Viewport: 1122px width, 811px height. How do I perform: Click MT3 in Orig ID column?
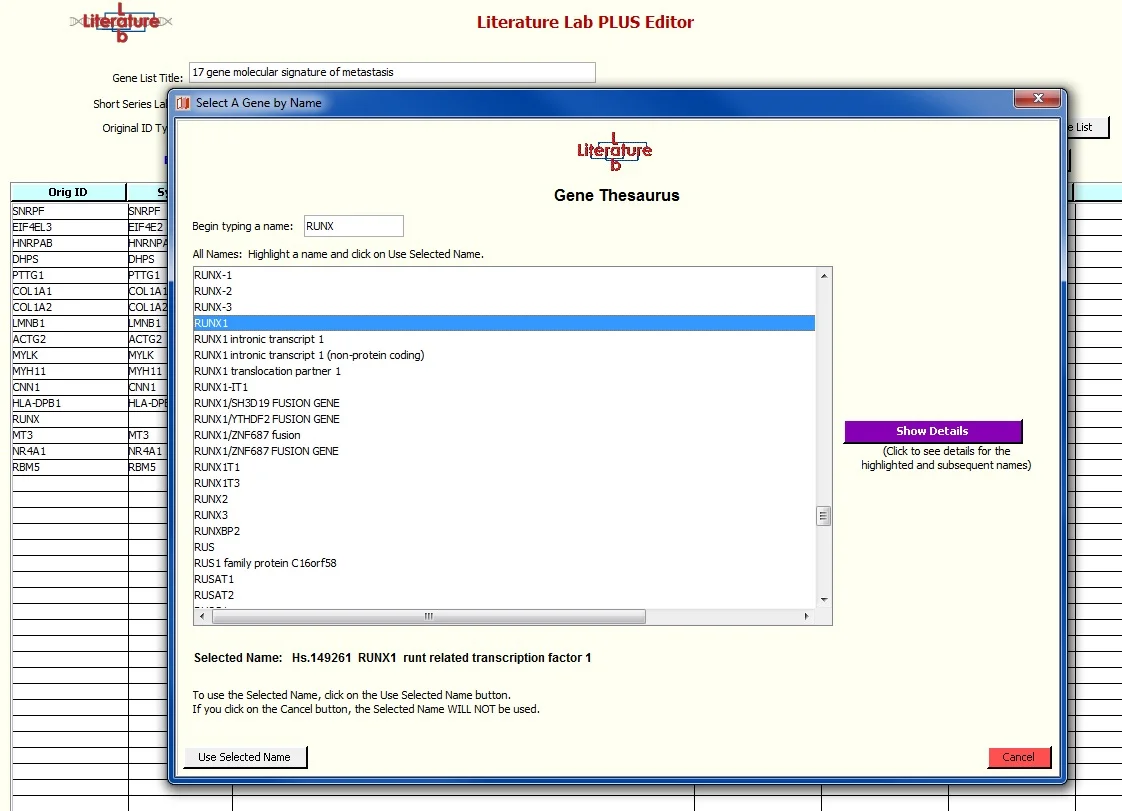tap(69, 435)
